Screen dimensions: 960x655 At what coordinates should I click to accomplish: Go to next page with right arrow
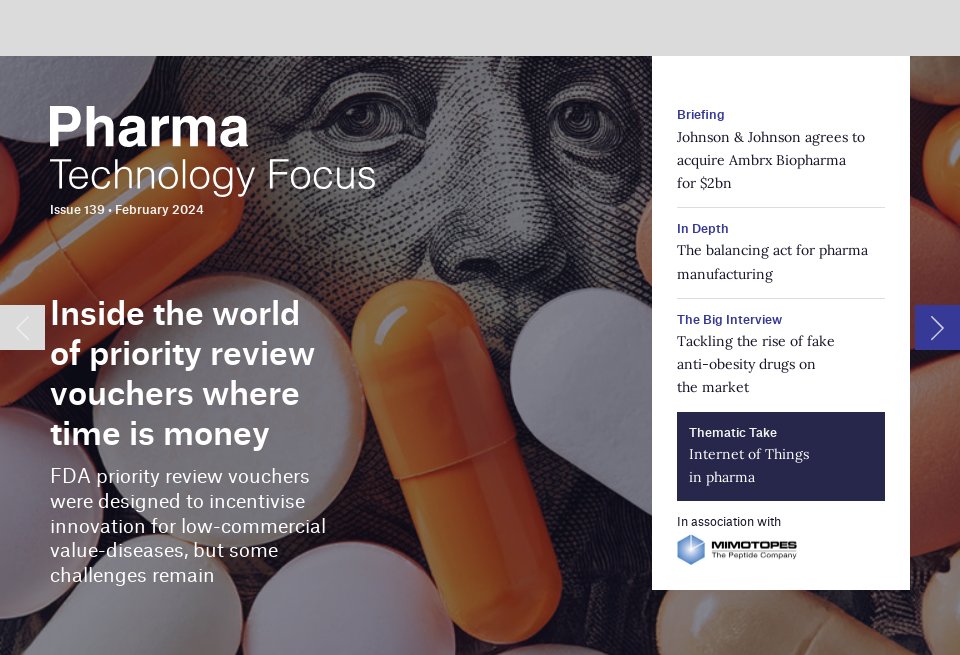point(937,328)
